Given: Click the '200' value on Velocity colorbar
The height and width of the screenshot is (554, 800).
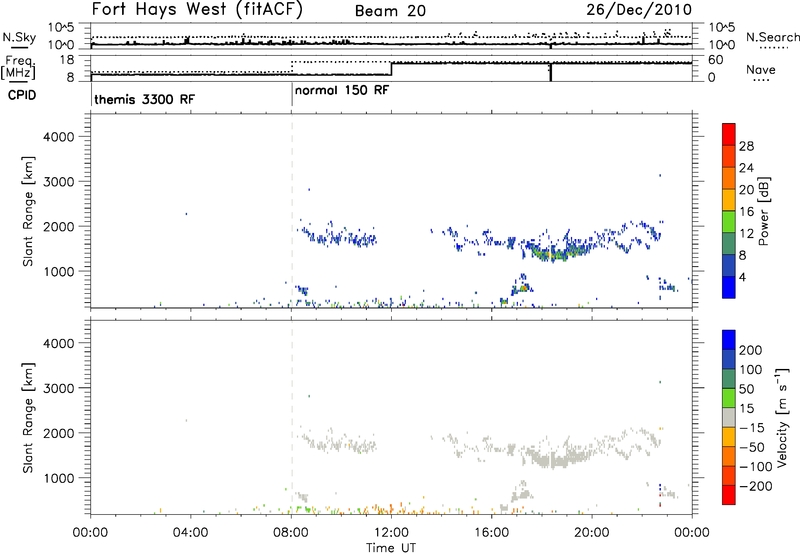Looking at the screenshot, I should [x=751, y=350].
